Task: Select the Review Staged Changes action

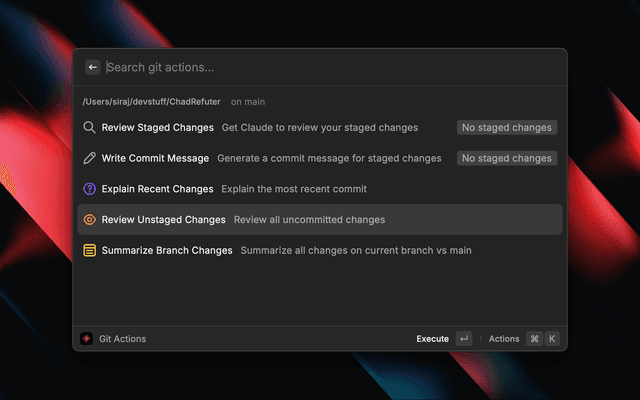Action: pyautogui.click(x=158, y=128)
